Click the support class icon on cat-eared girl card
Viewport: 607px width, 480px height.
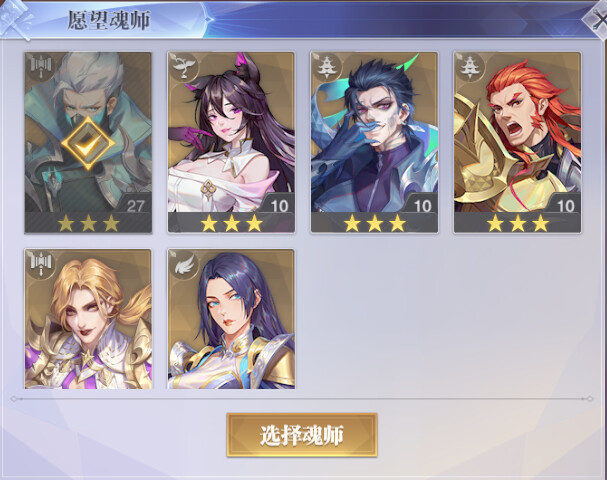click(x=184, y=67)
